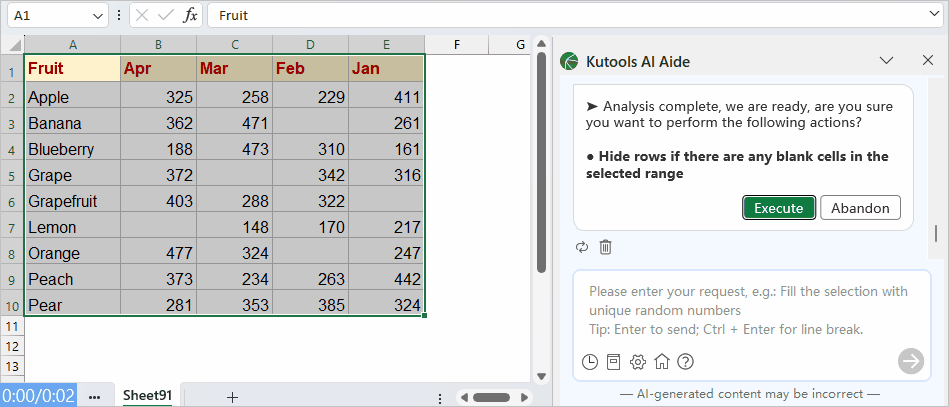Screen dimensions: 949x407
Task: Click the sheet navigation ellipsis
Action: [x=95, y=396]
